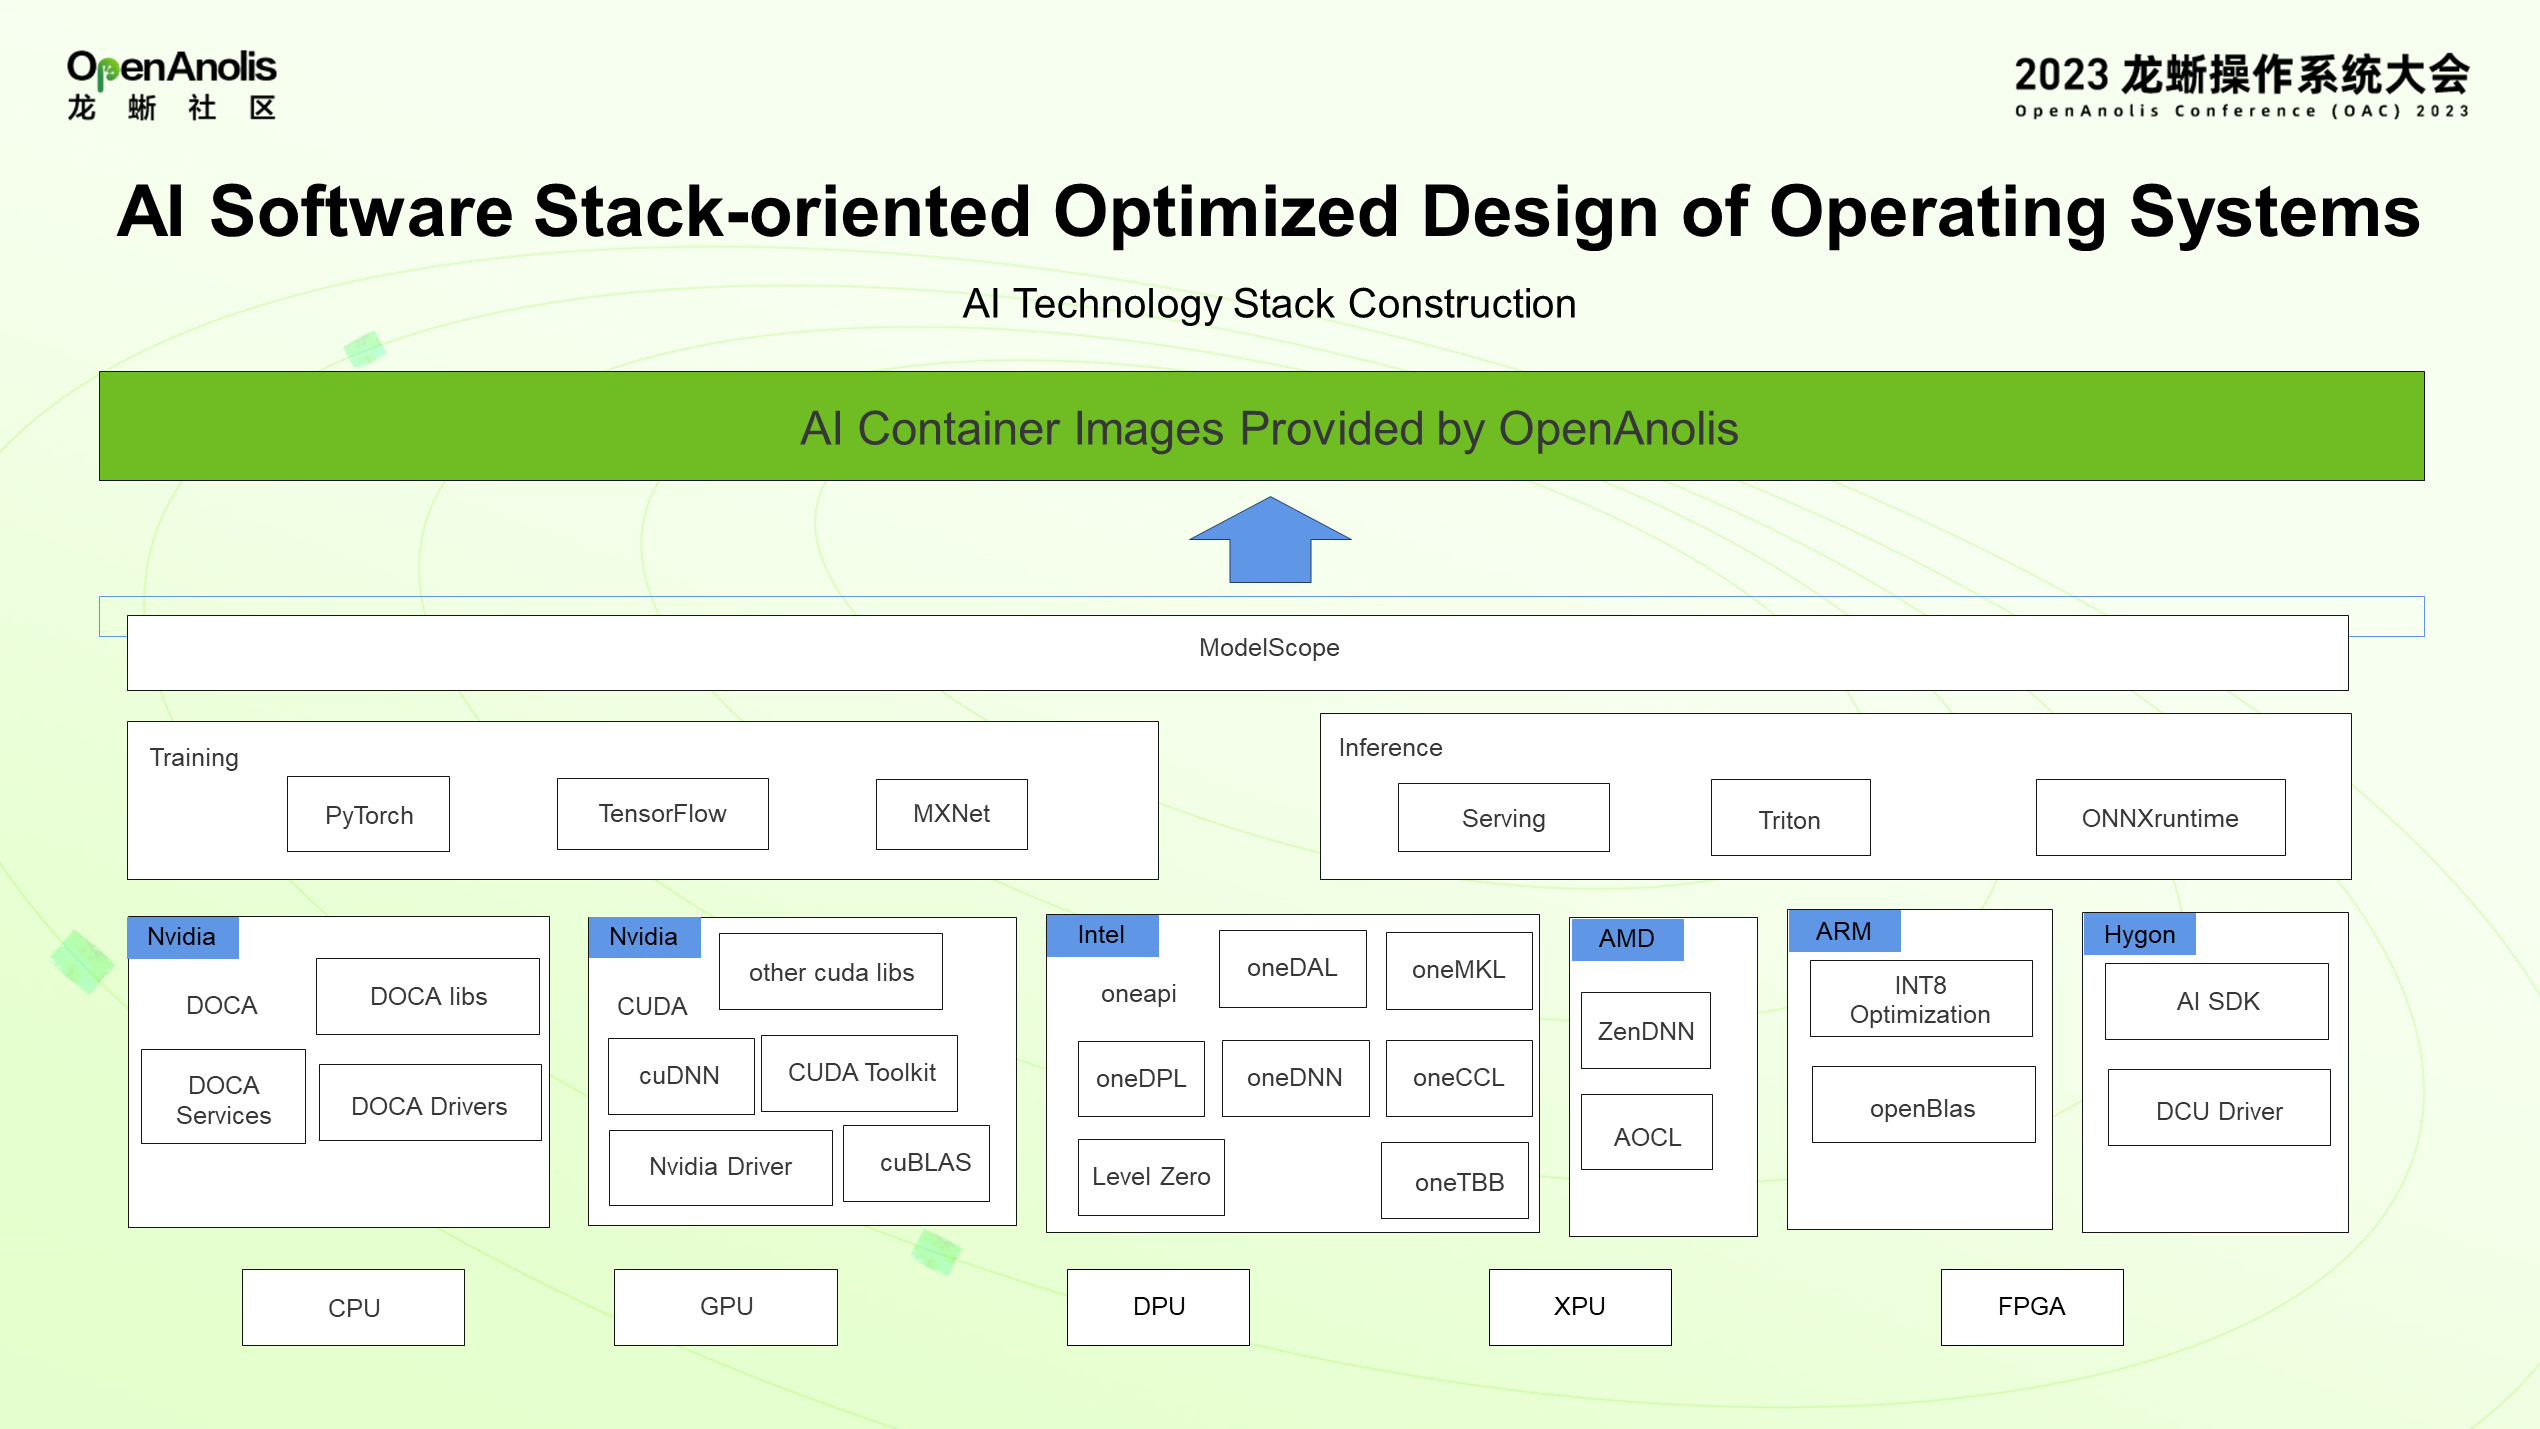Click the DOCA label

coord(222,1005)
